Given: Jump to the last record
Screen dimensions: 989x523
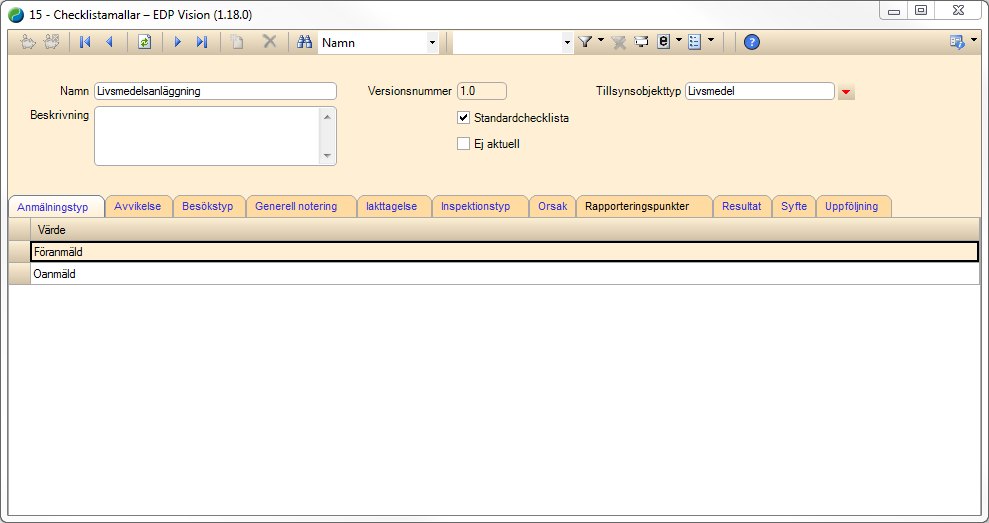Looking at the screenshot, I should tap(202, 42).
